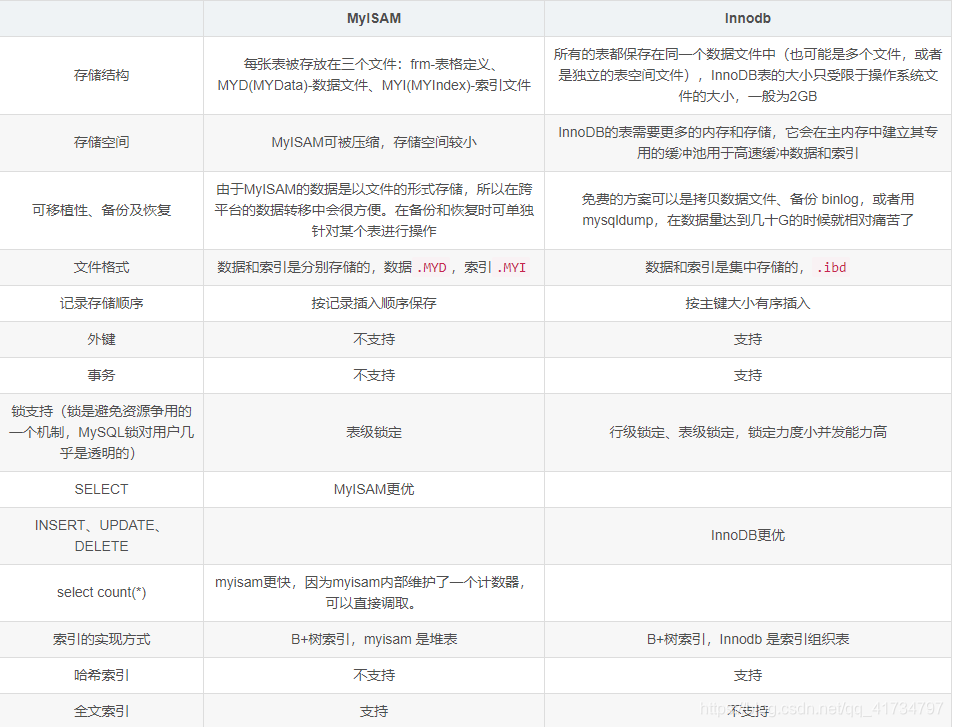Click Innodb 支持 in 事务 row

pyautogui.click(x=748, y=375)
